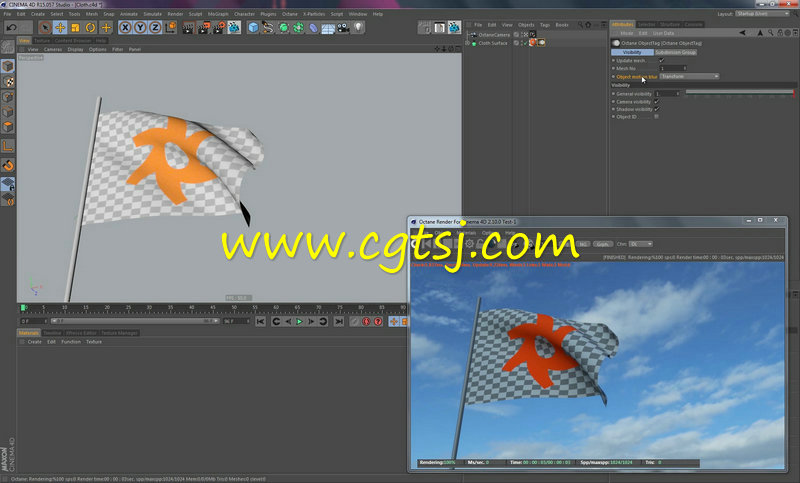Add a Cube primitive object

pyautogui.click(x=253, y=28)
